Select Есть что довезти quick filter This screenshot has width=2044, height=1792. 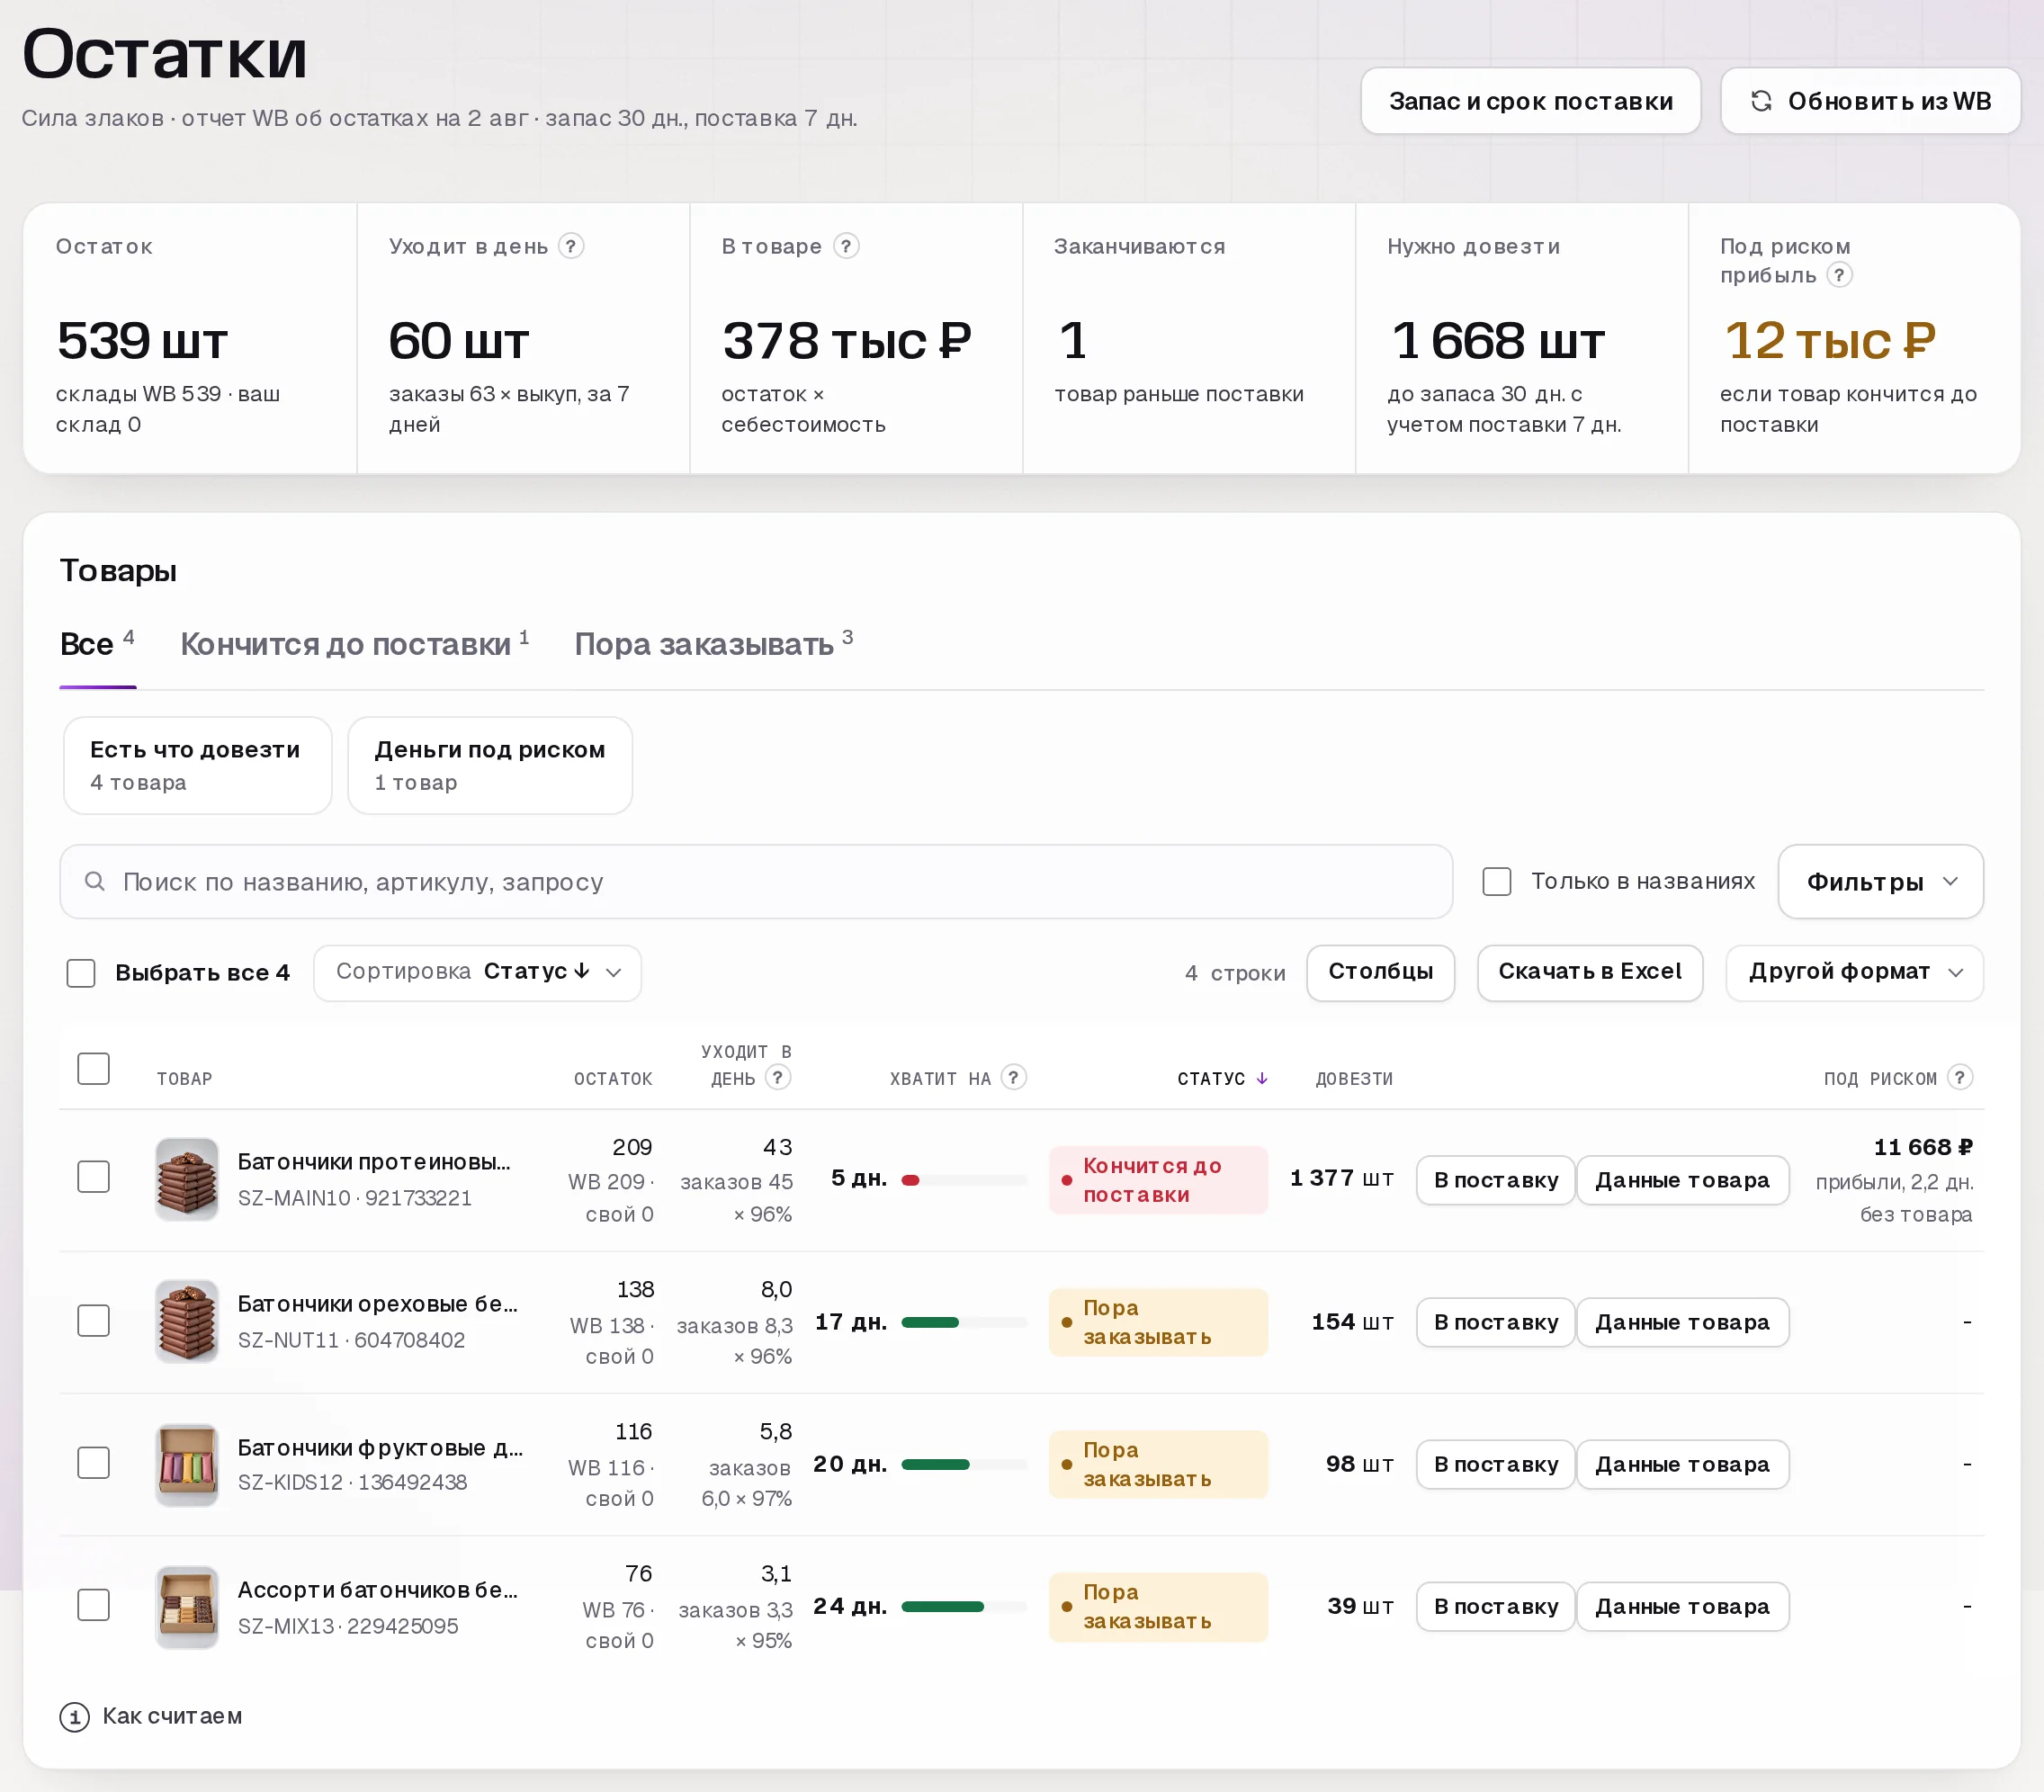(197, 765)
